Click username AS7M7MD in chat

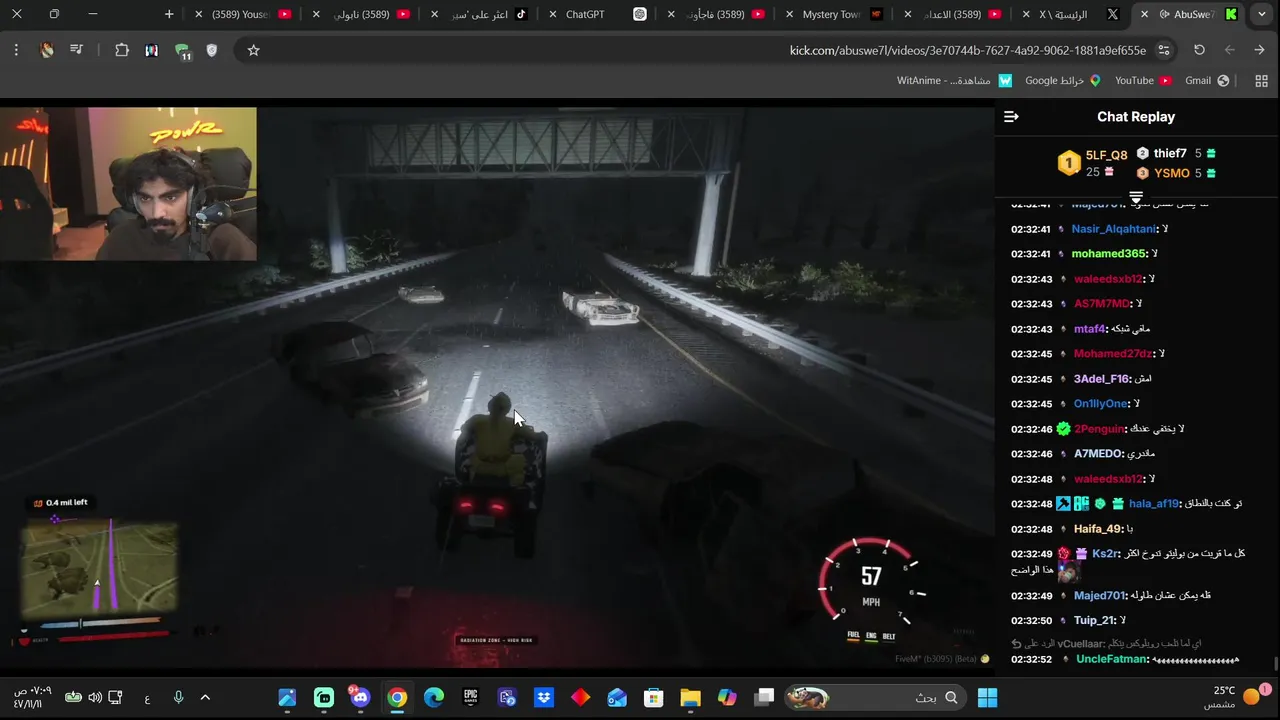pyautogui.click(x=1102, y=304)
